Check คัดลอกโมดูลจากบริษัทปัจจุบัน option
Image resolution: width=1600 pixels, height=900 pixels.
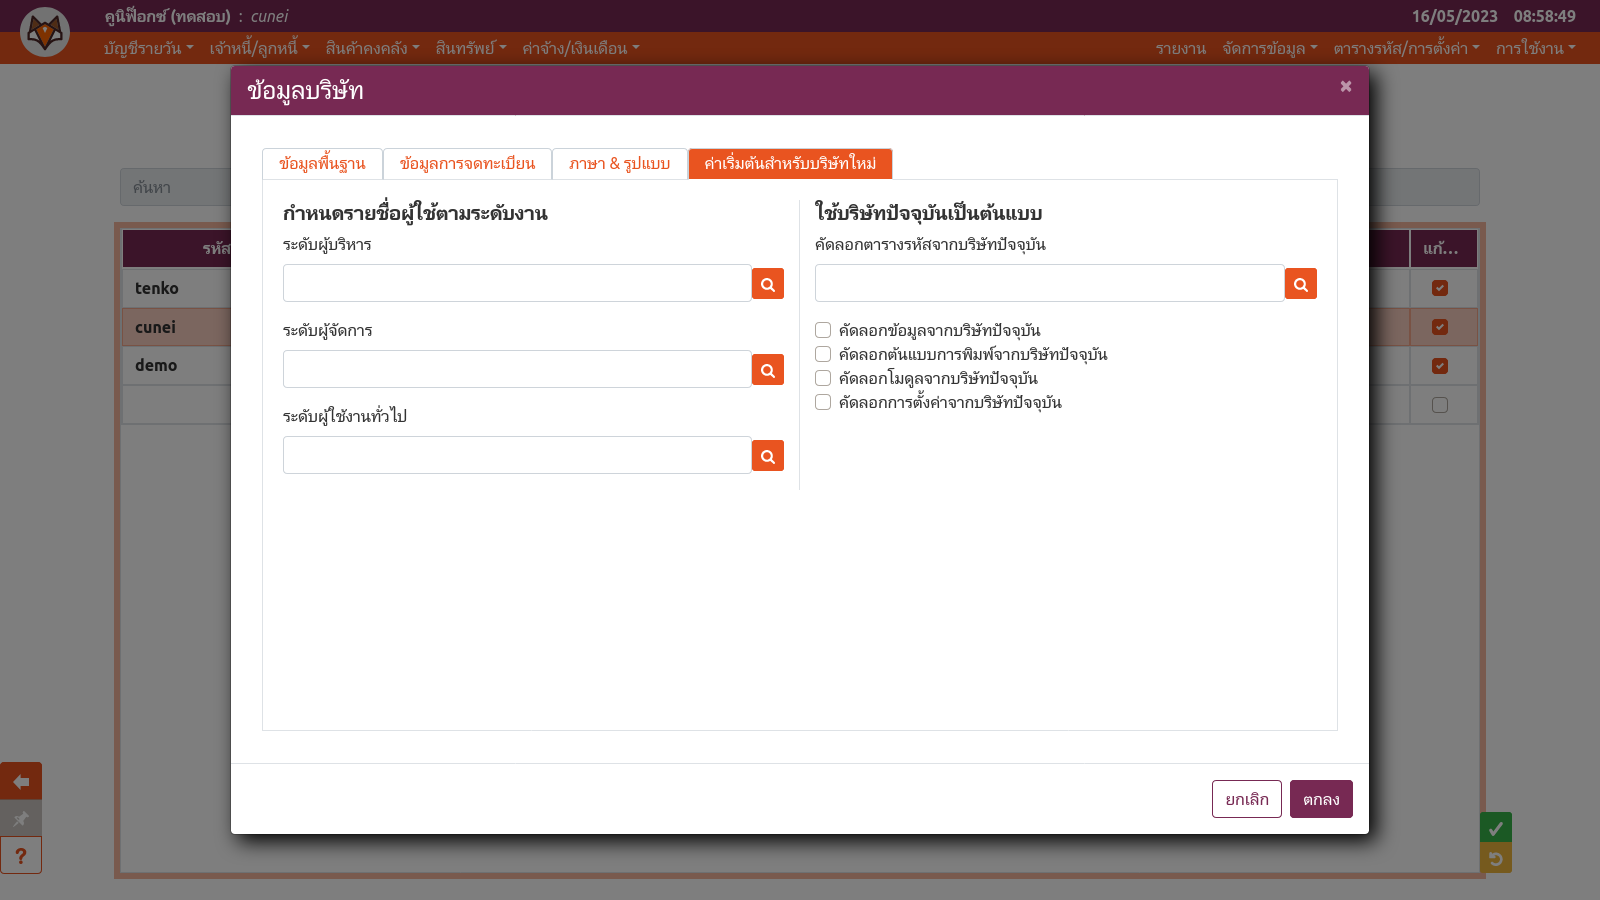coord(823,378)
